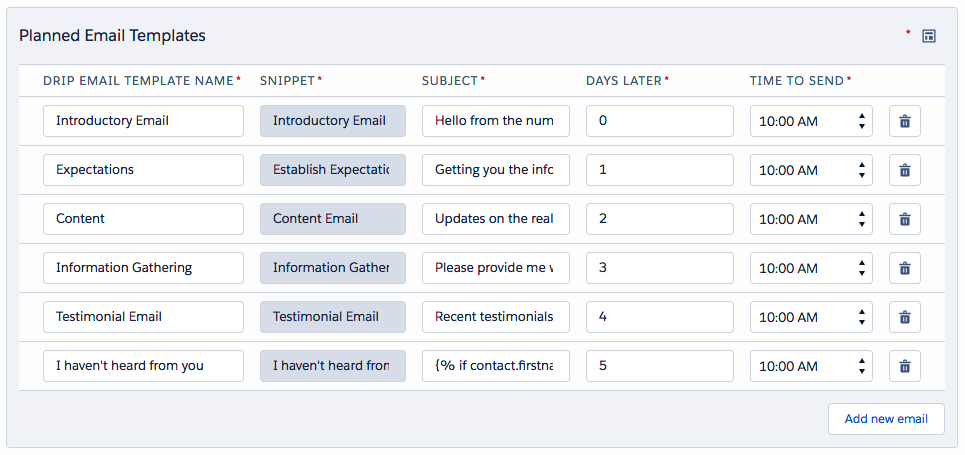Click days later field showing 3
The height and width of the screenshot is (455, 965).
point(659,268)
